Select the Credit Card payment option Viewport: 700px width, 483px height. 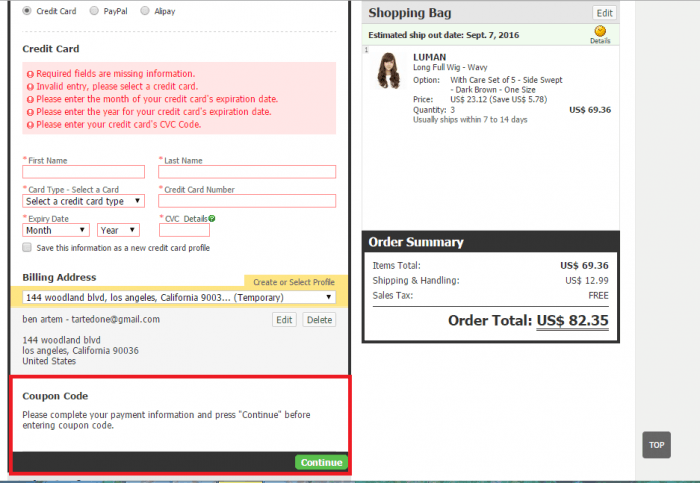27,11
